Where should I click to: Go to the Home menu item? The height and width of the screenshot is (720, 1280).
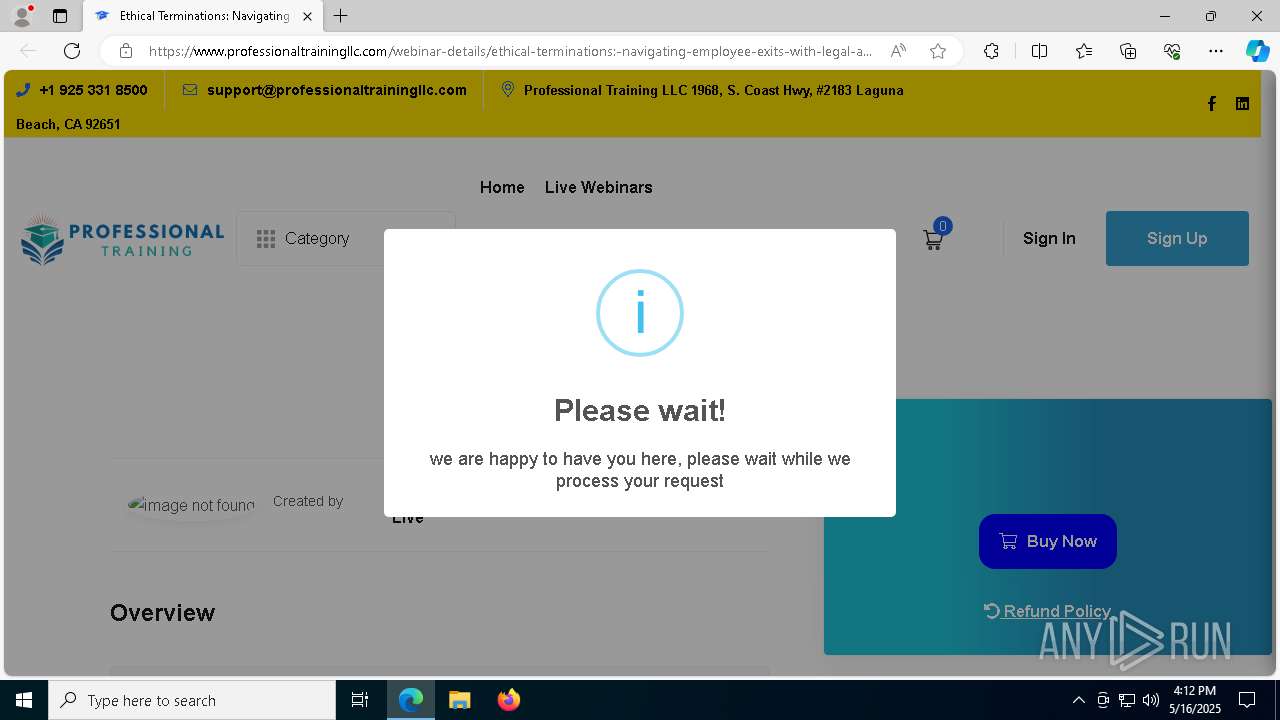click(x=502, y=187)
